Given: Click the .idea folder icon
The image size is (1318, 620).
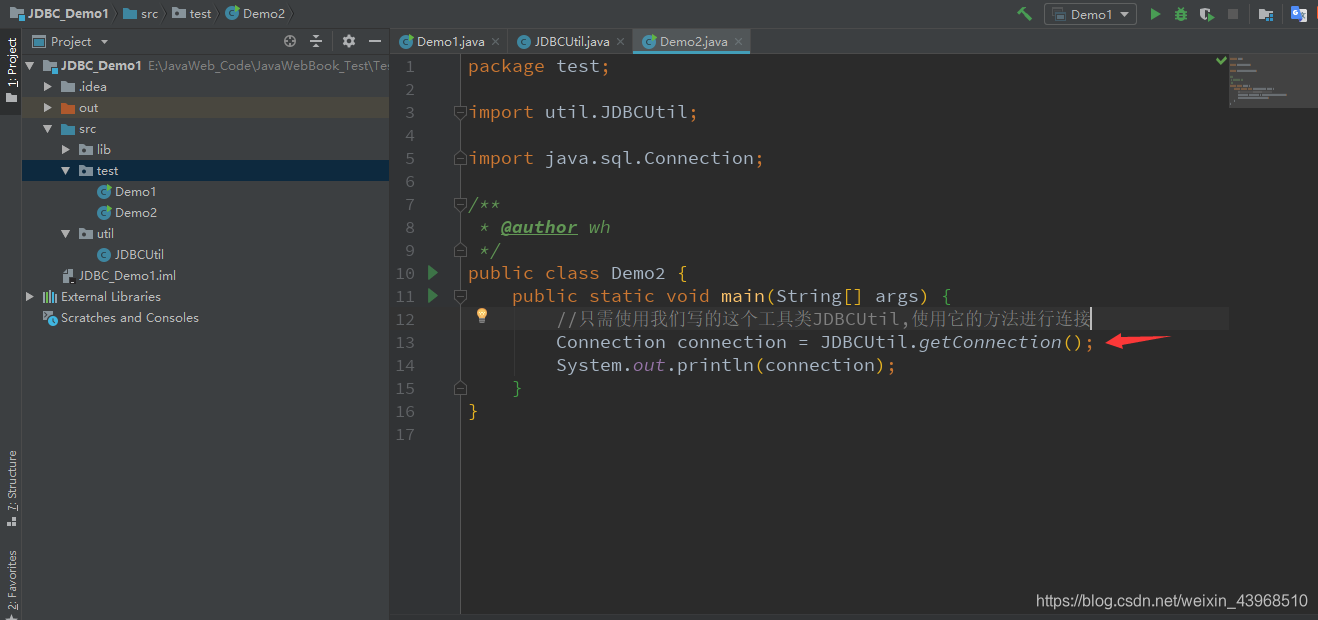Looking at the screenshot, I should [x=68, y=87].
